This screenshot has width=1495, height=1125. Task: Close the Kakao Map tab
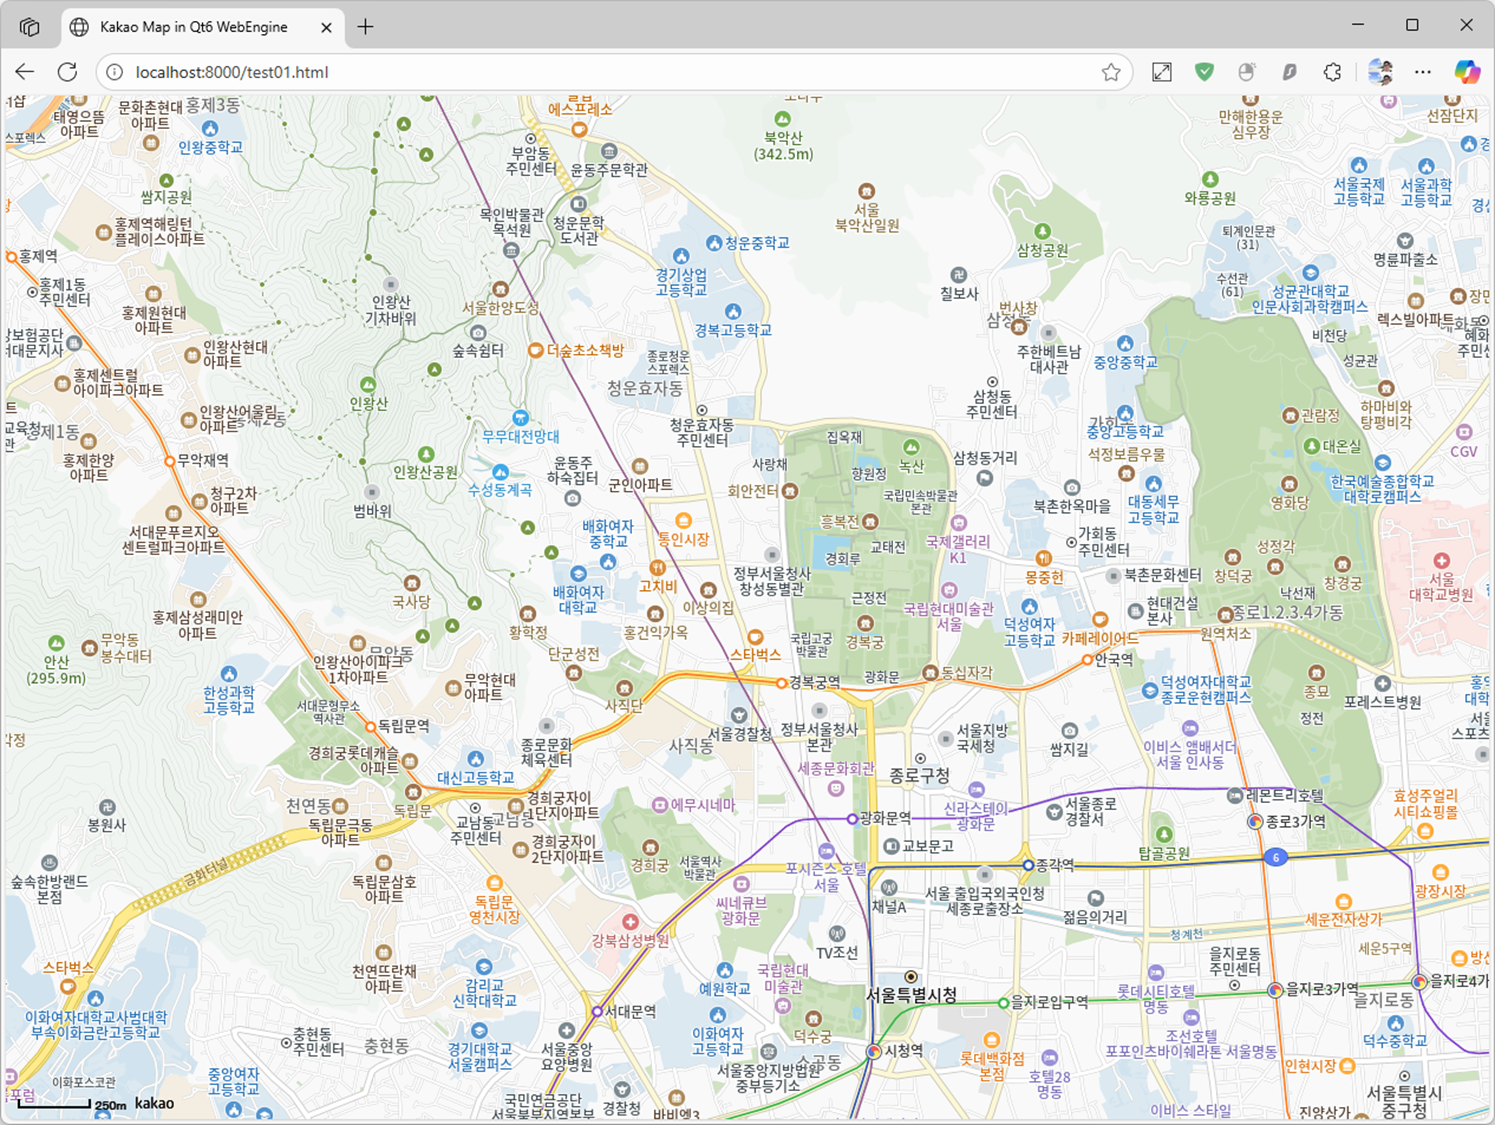tap(326, 27)
